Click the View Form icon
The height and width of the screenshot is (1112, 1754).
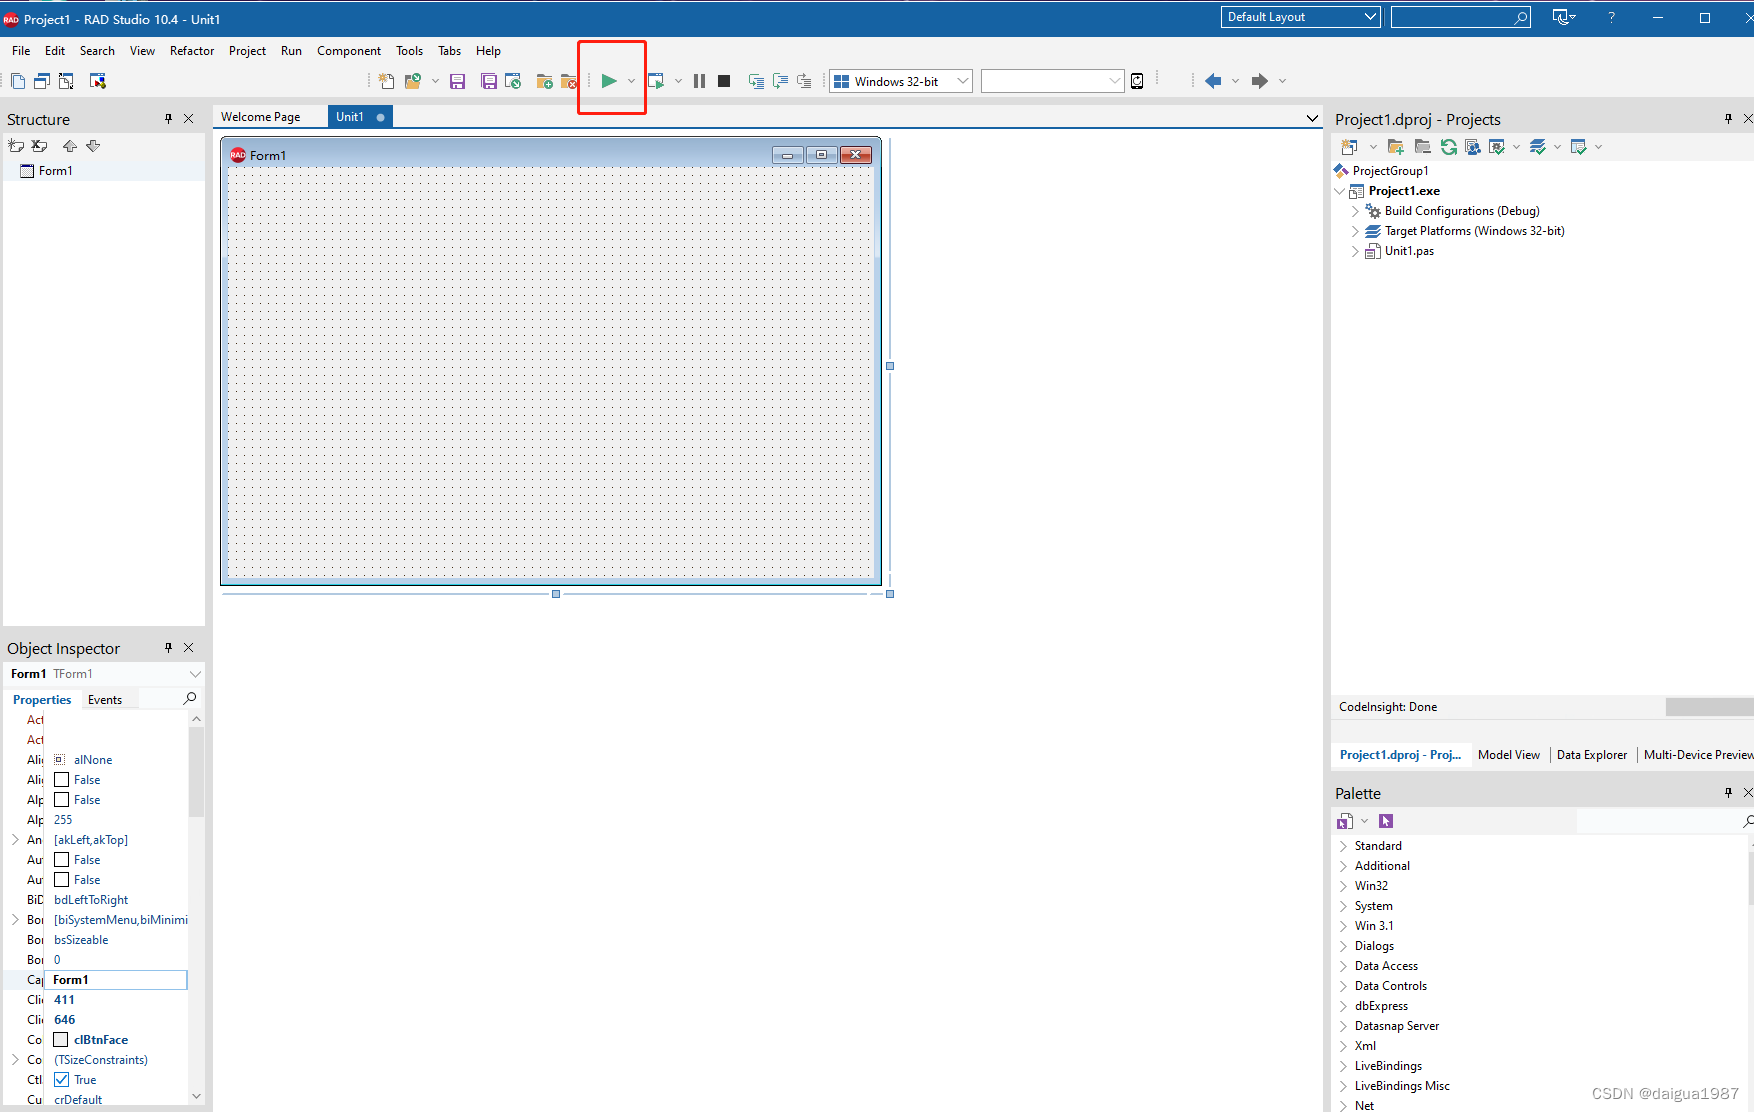[x=42, y=81]
